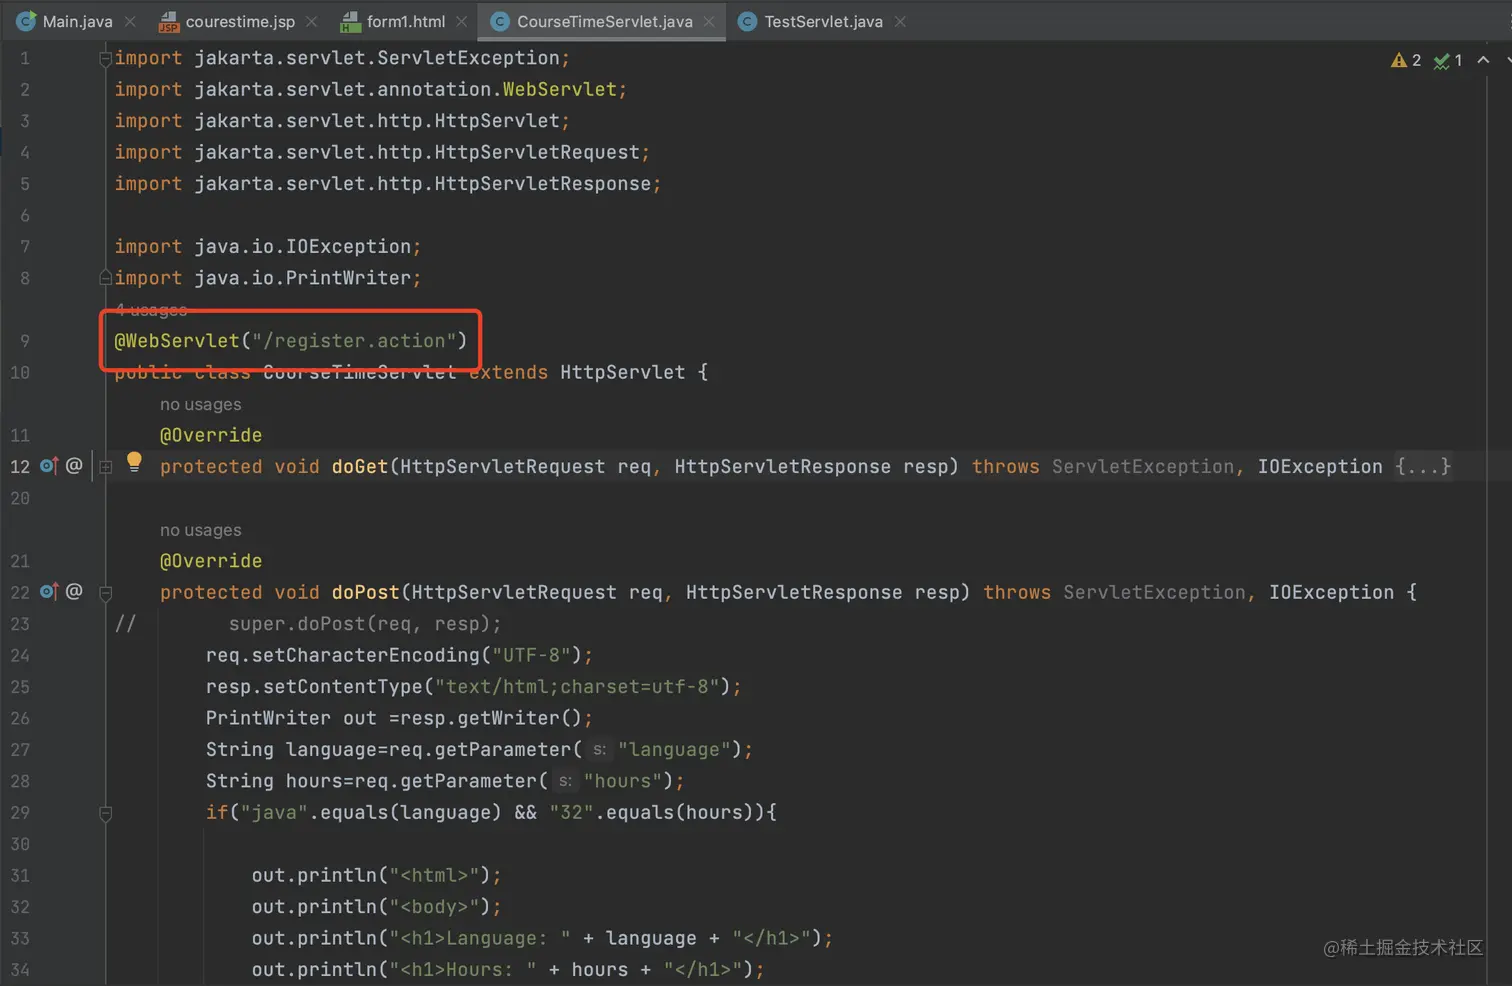
Task: Collapse the imports block at line 1
Action: [105, 59]
